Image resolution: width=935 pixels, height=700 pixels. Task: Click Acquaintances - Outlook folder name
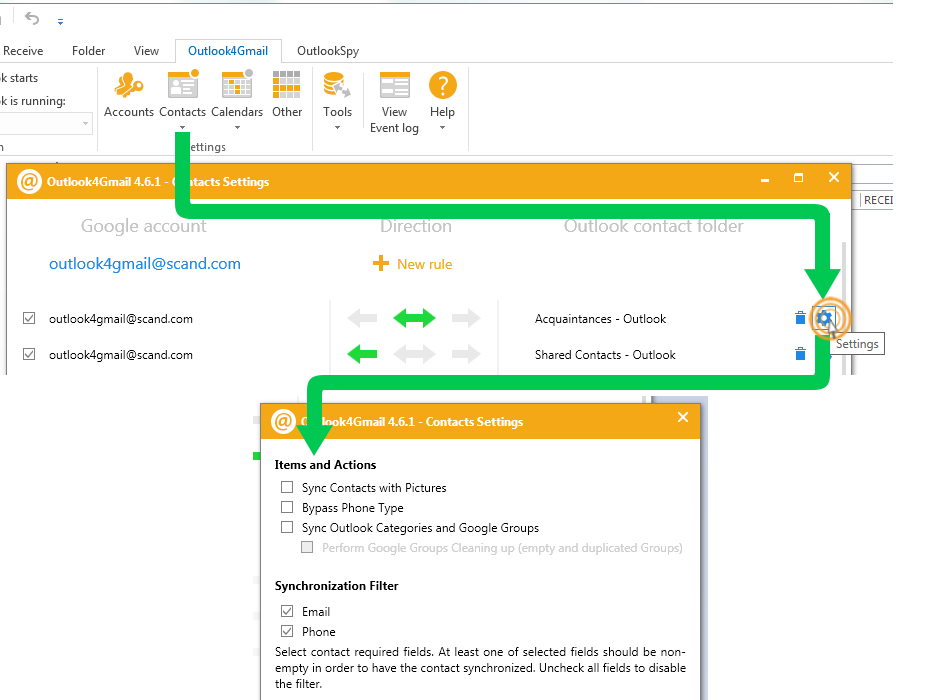click(x=600, y=319)
